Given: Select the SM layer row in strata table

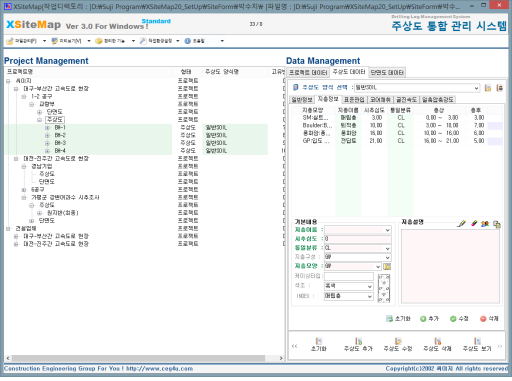Looking at the screenshot, I should [397, 118].
